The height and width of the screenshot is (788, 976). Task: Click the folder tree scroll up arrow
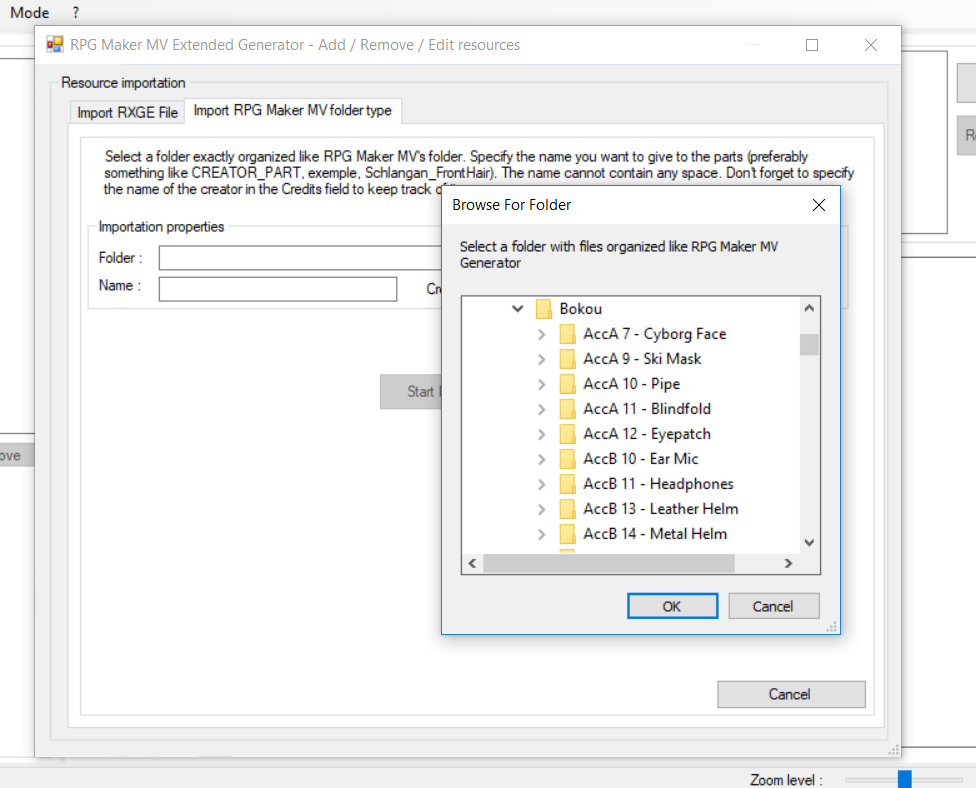[809, 308]
